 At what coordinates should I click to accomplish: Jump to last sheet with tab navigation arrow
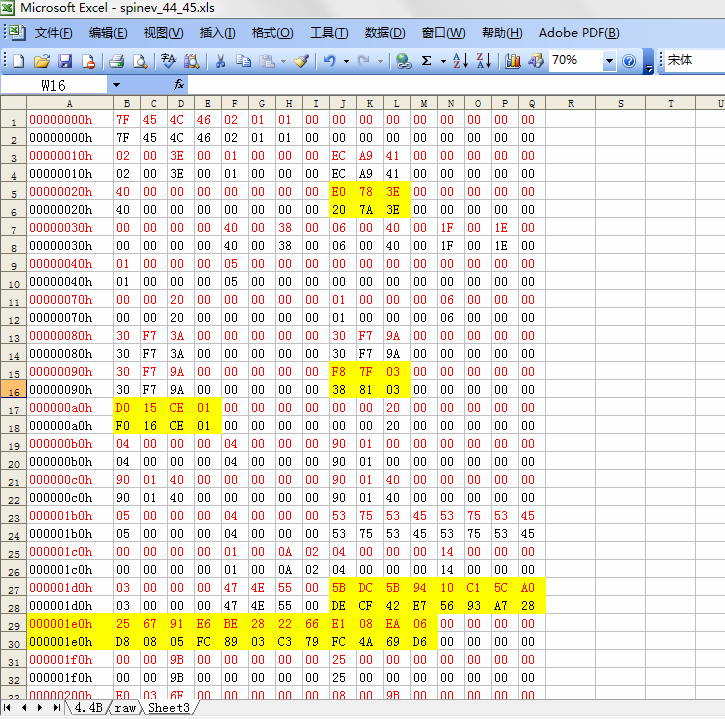click(x=56, y=707)
